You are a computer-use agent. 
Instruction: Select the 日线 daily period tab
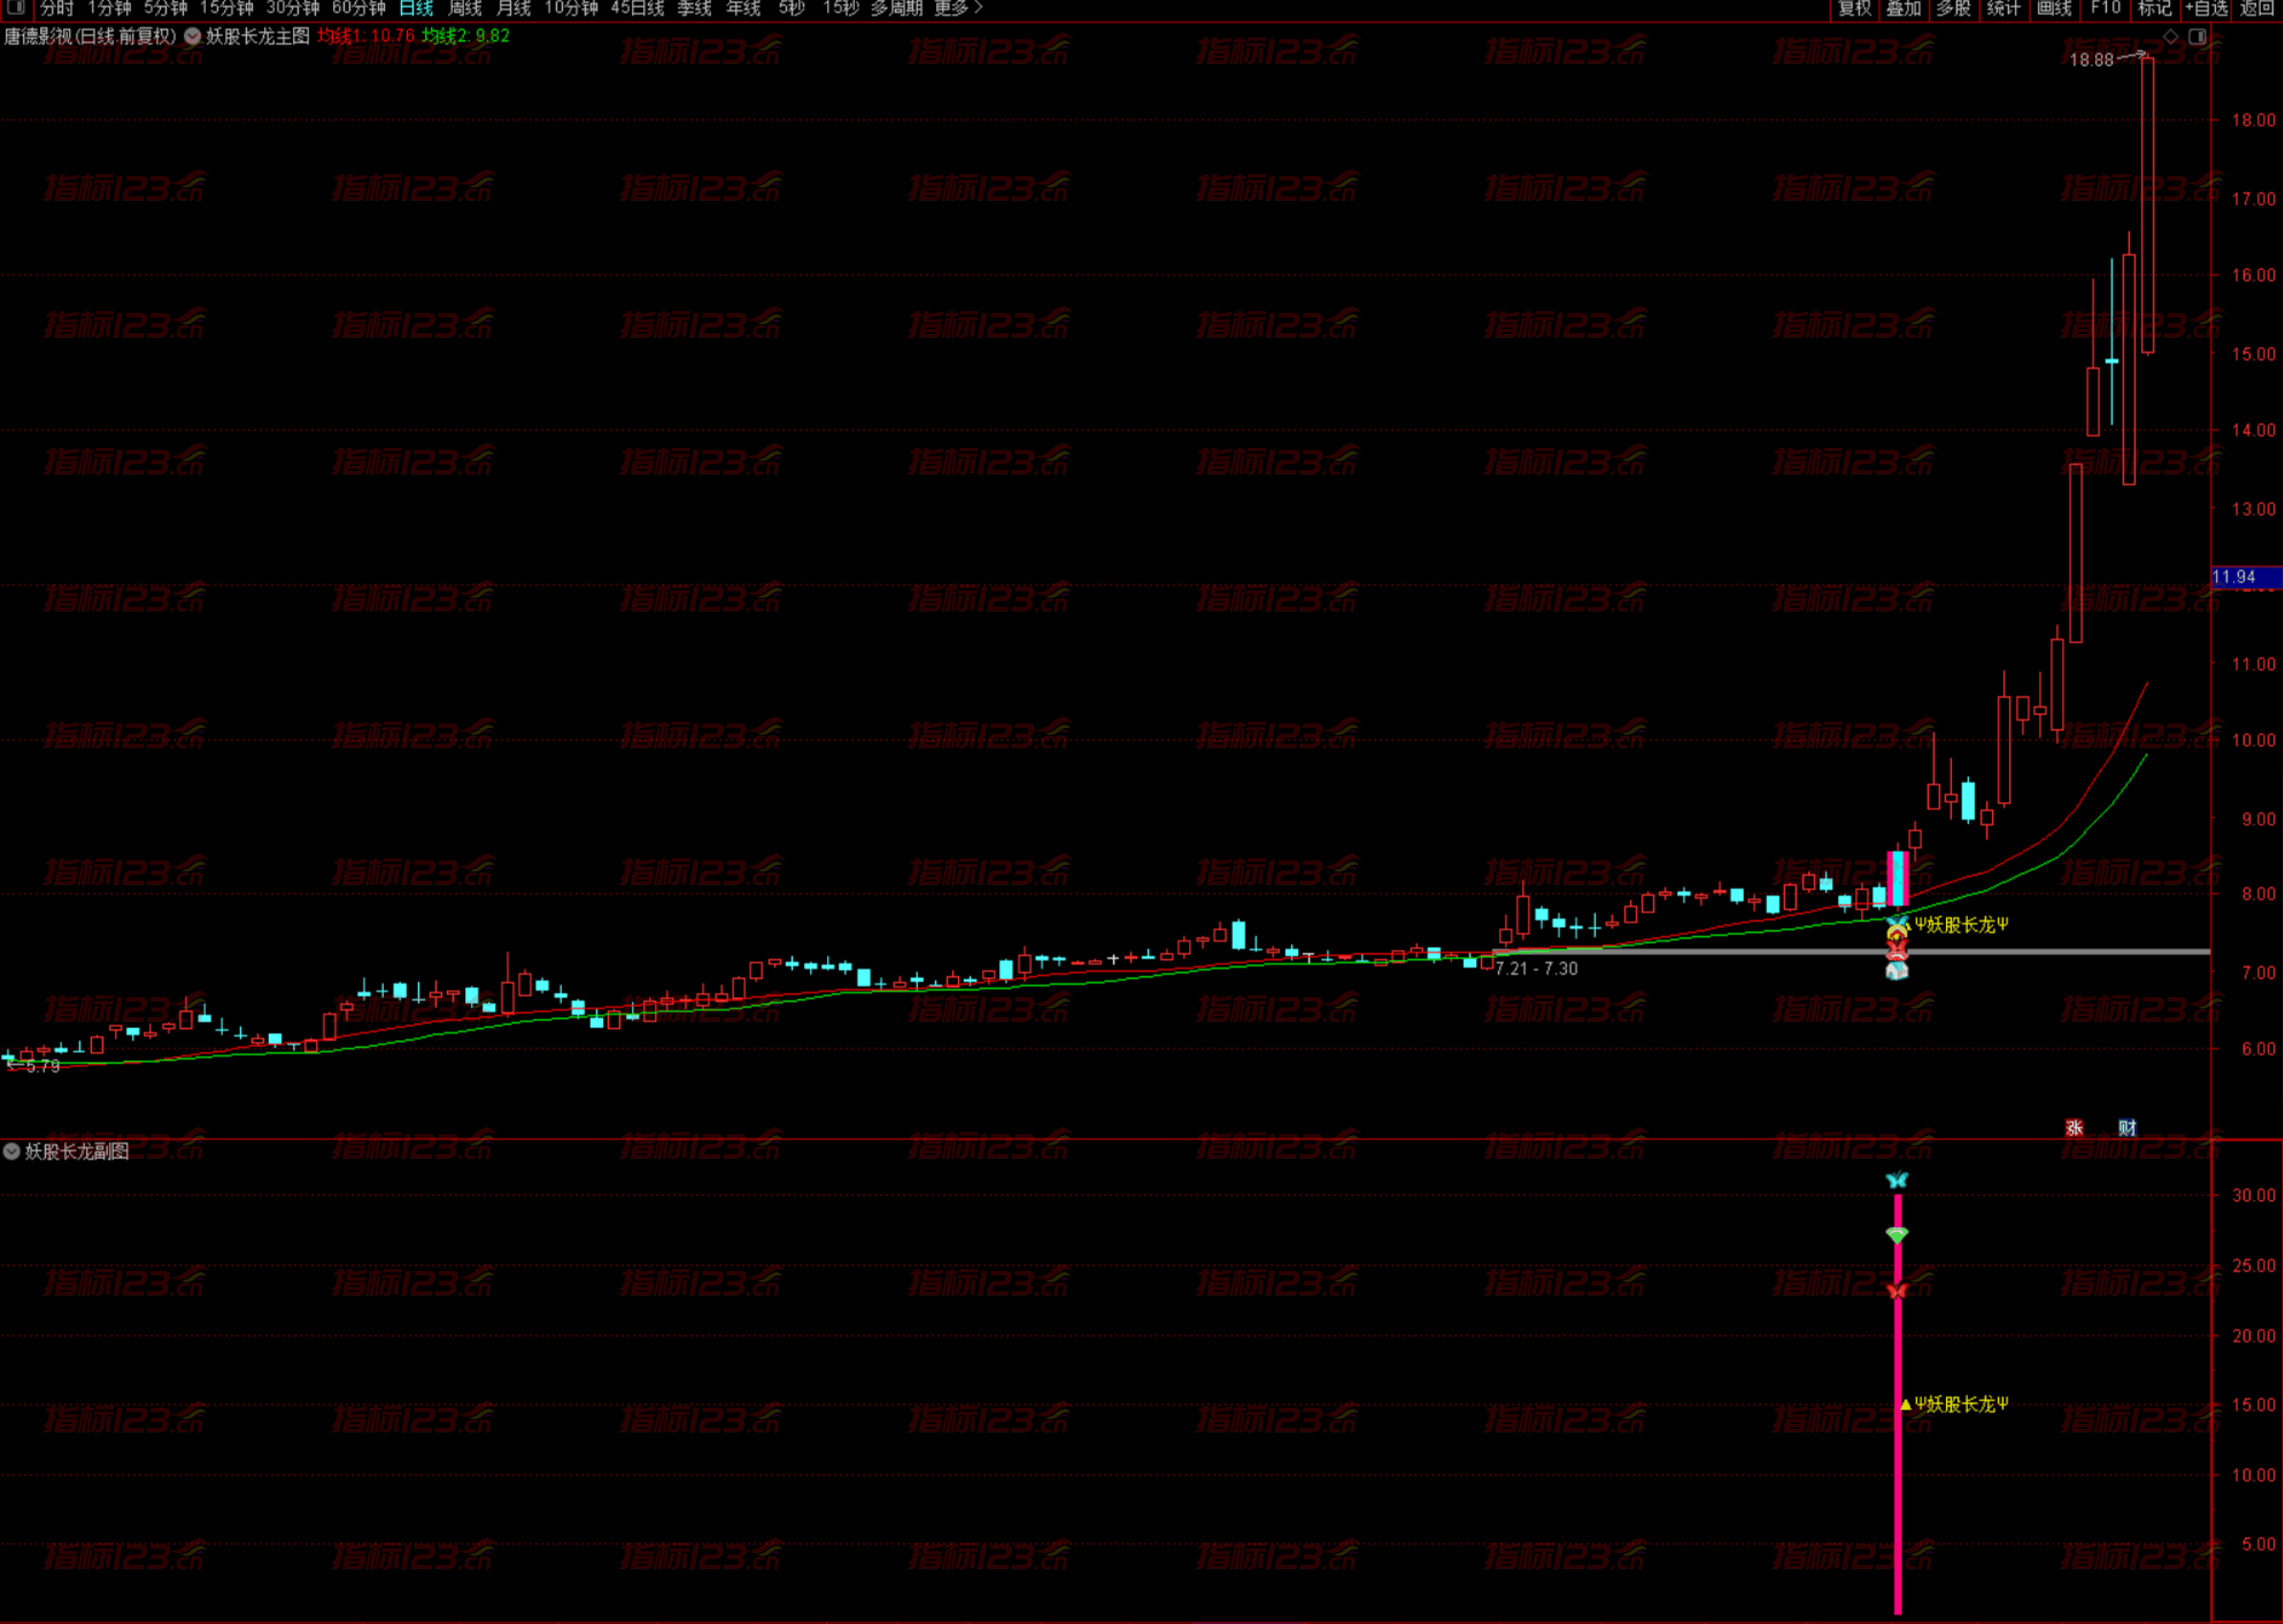click(416, 8)
